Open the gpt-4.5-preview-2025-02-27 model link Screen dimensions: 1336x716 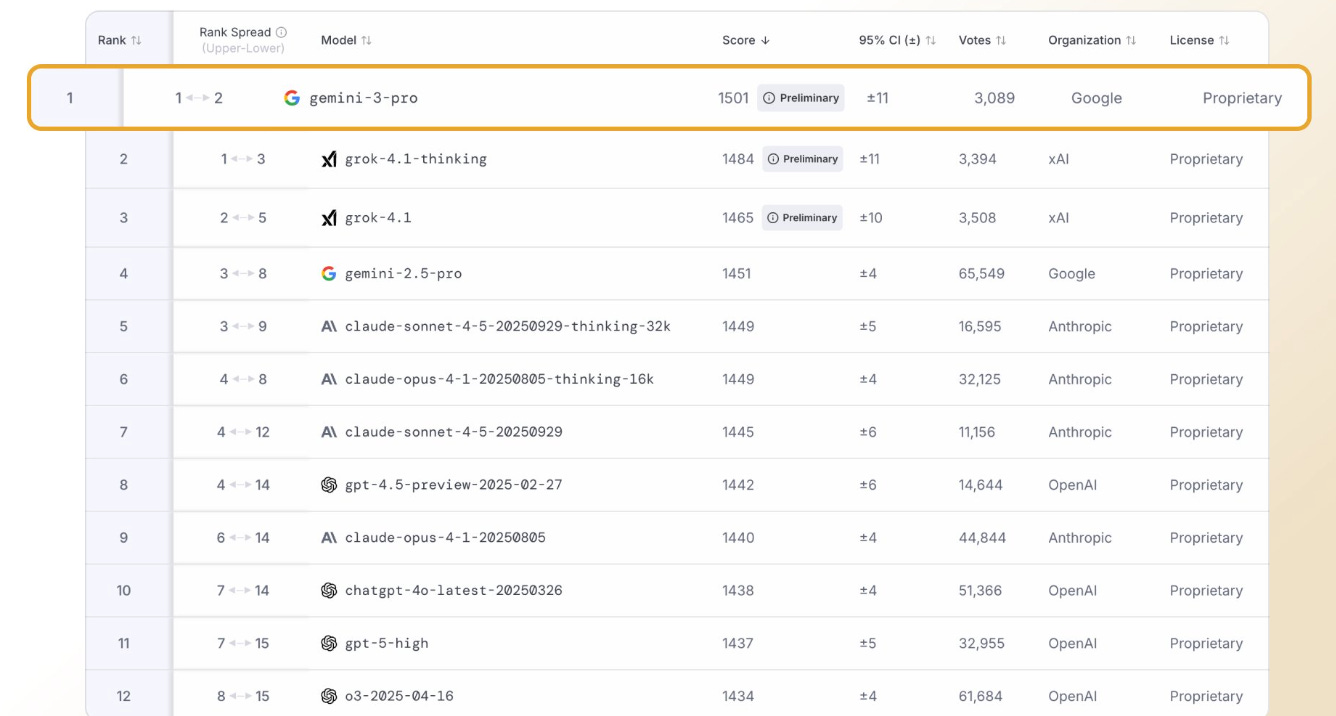(x=454, y=485)
